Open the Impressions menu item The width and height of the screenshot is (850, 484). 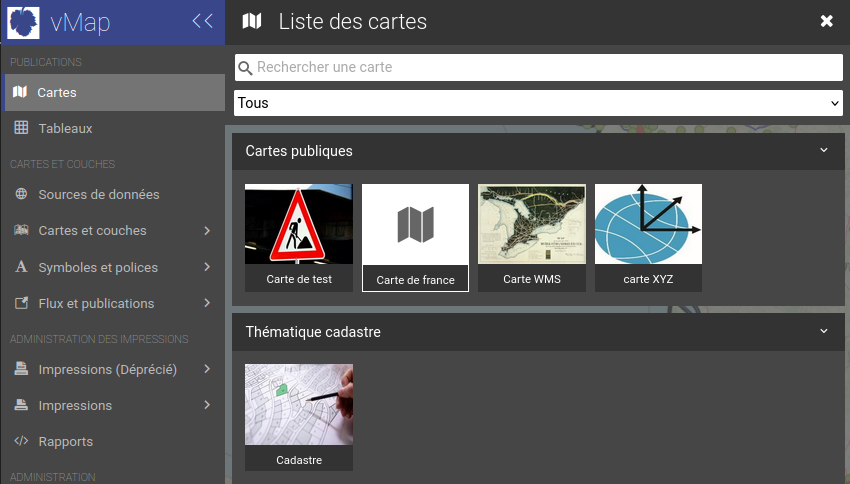pos(75,405)
